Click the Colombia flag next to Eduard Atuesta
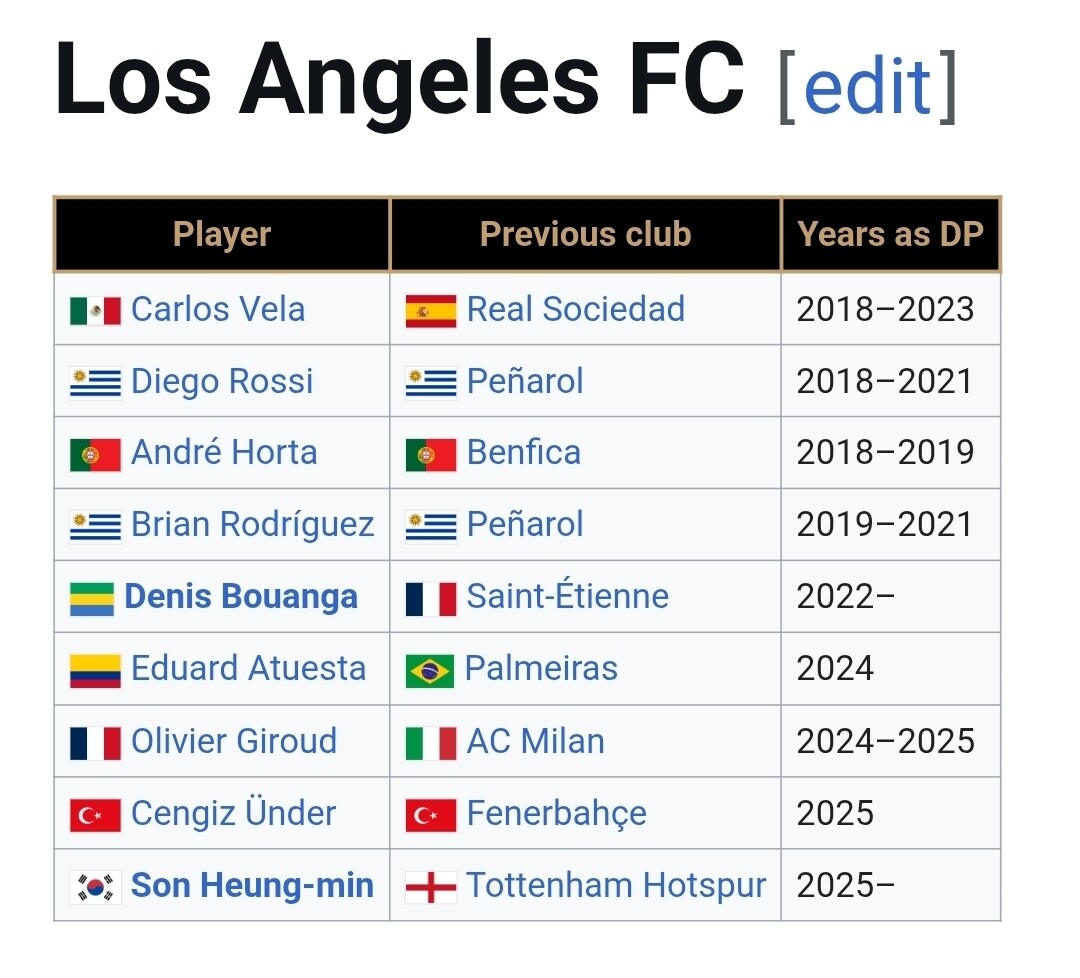This screenshot has height=978, width=1080. click(x=95, y=670)
